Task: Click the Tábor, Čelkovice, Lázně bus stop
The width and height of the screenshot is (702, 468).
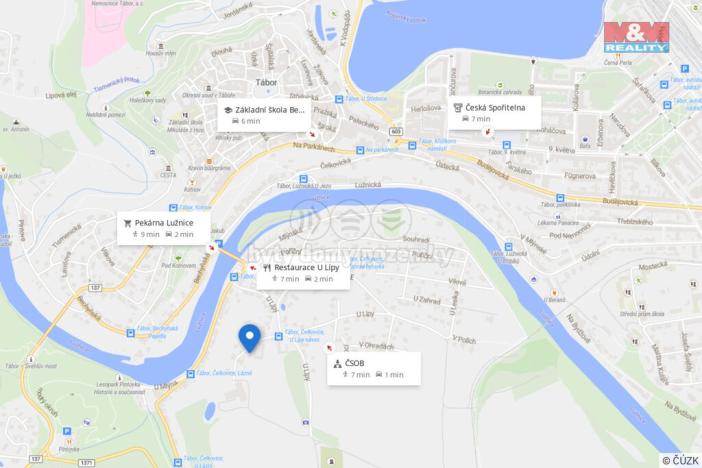Action: tap(191, 374)
